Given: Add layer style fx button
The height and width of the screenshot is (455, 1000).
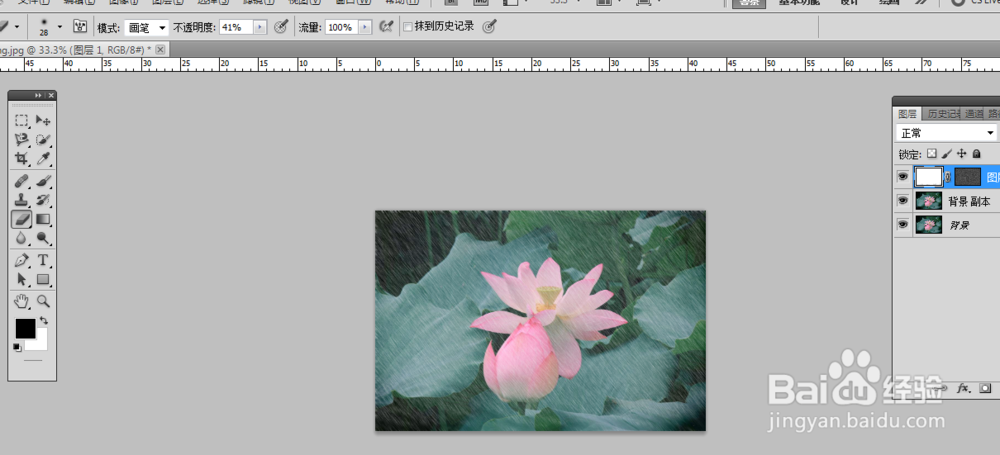Looking at the screenshot, I should [x=964, y=388].
